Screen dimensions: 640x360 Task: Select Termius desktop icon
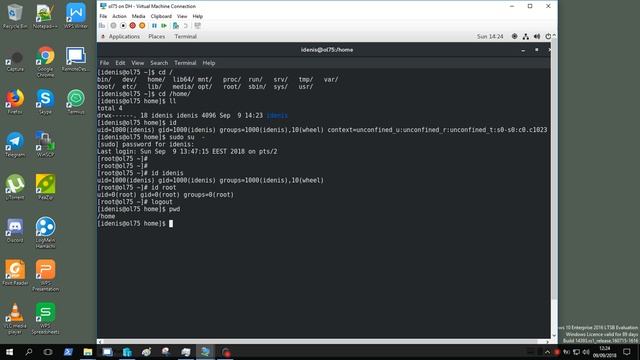point(76,101)
